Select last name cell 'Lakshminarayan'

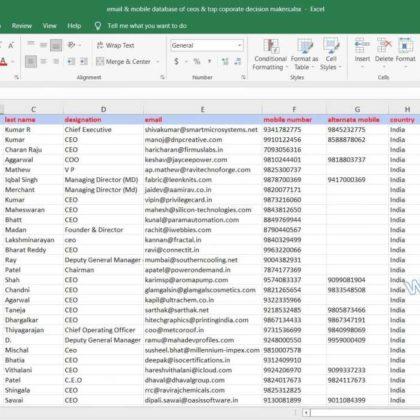pos(33,240)
